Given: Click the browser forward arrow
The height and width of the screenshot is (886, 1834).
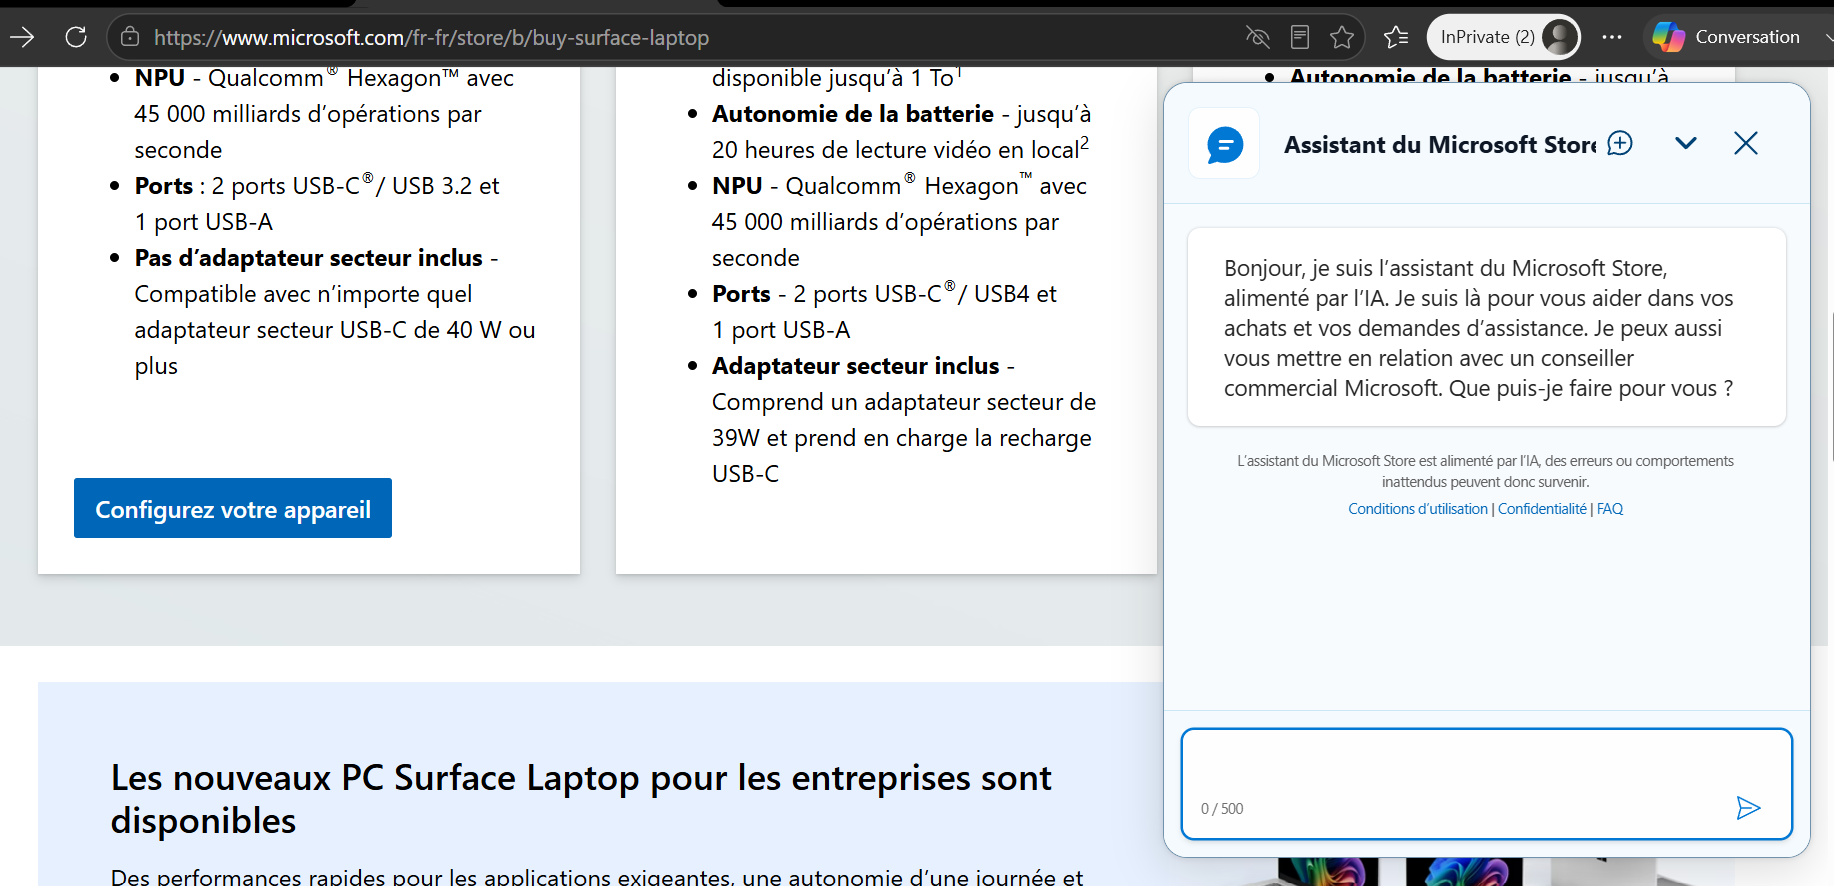Looking at the screenshot, I should pos(22,37).
